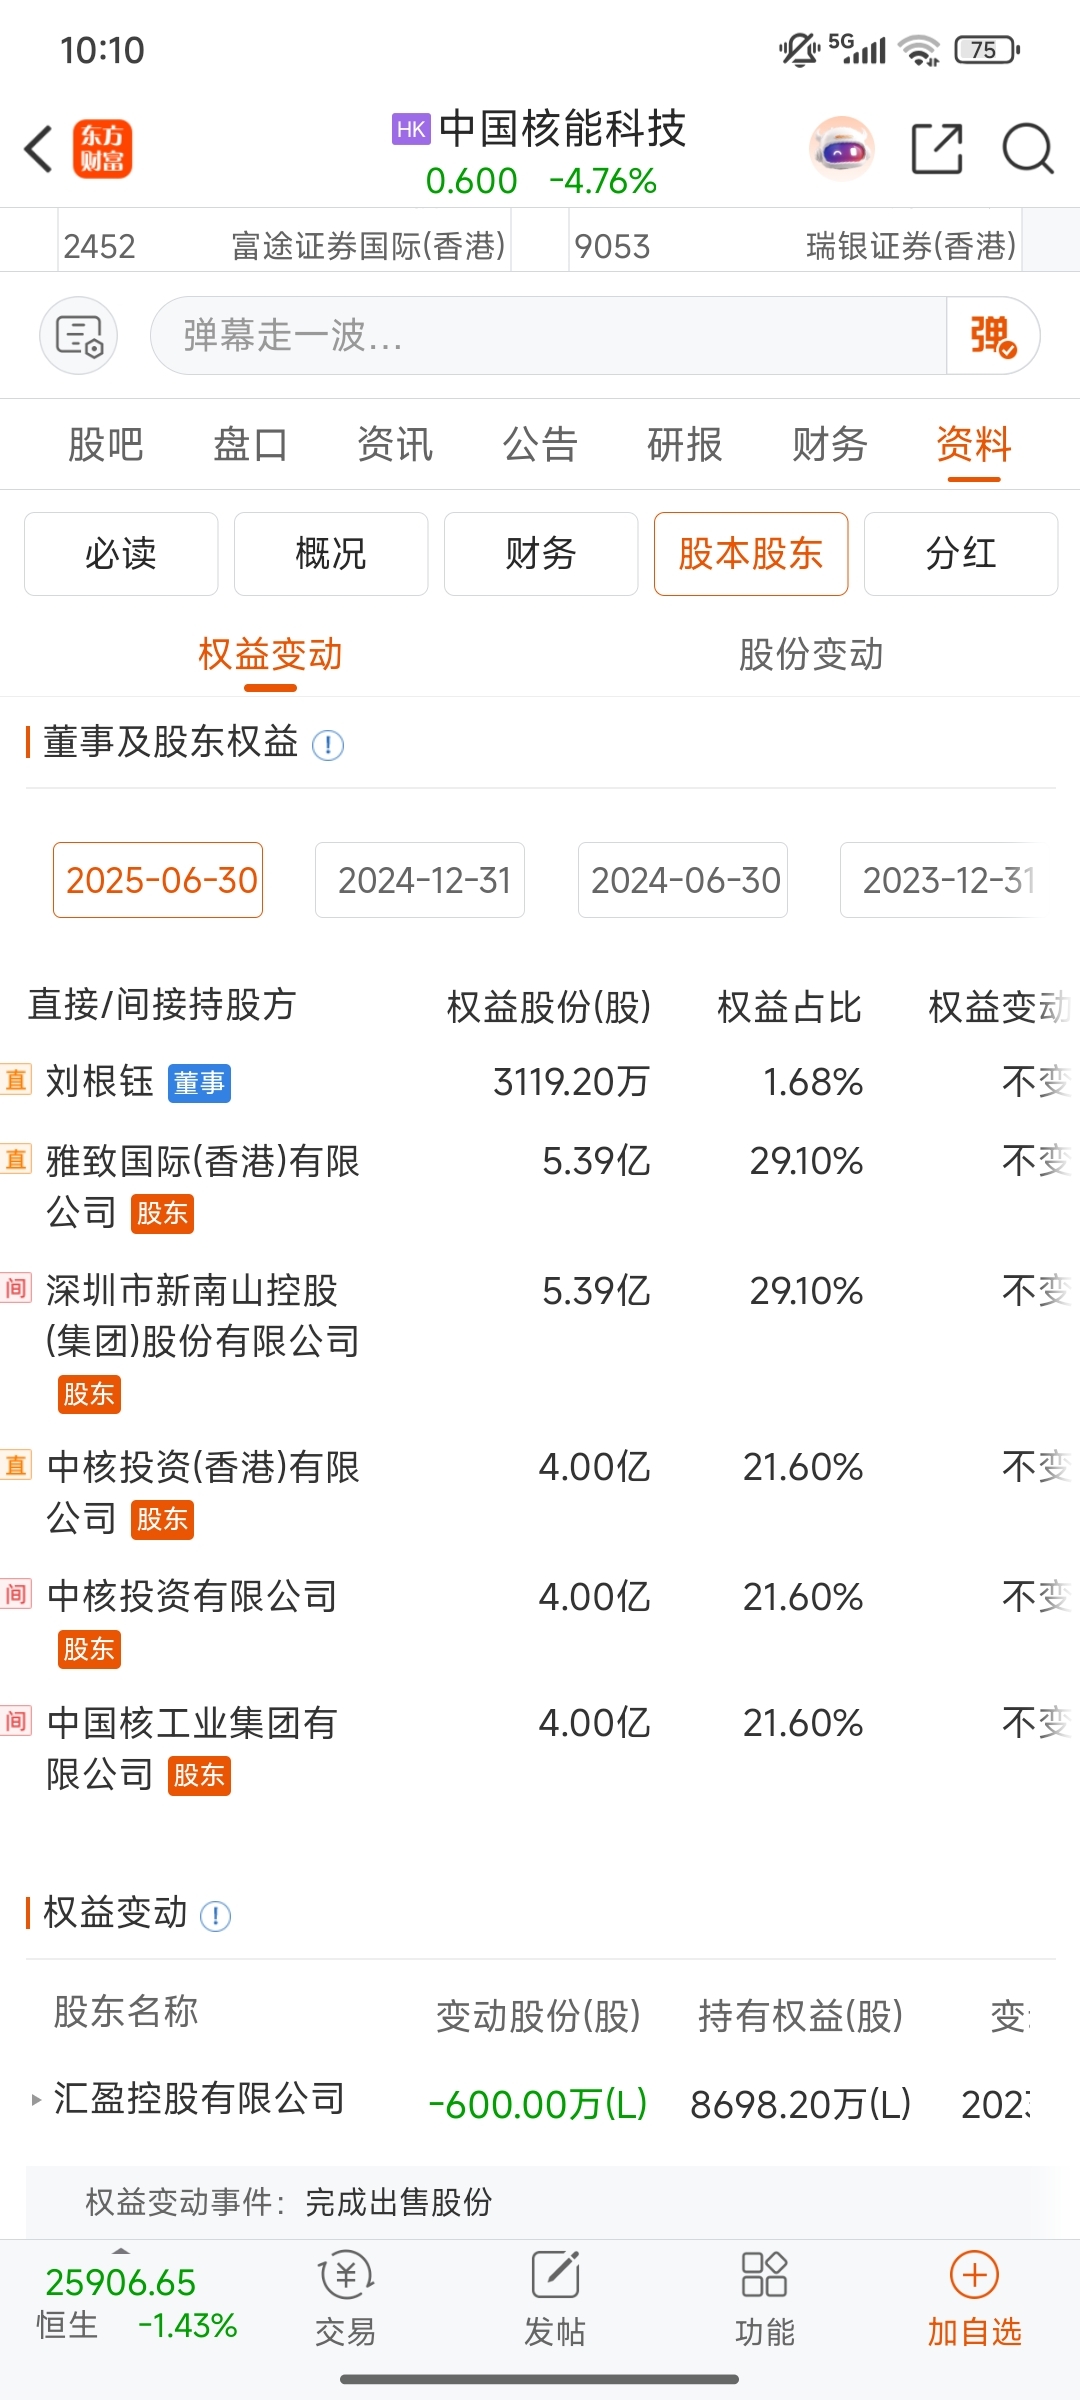
Task: Select the 资料 tab
Action: pos(974,444)
